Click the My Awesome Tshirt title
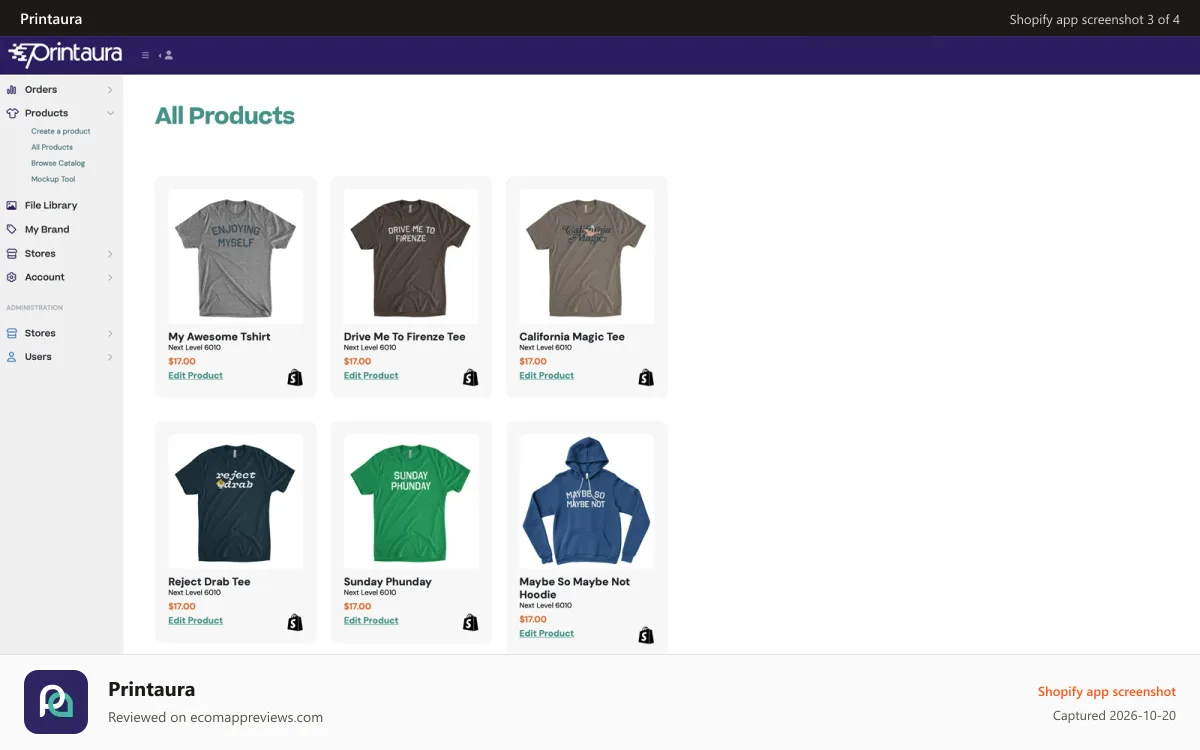This screenshot has width=1200, height=750. point(219,337)
